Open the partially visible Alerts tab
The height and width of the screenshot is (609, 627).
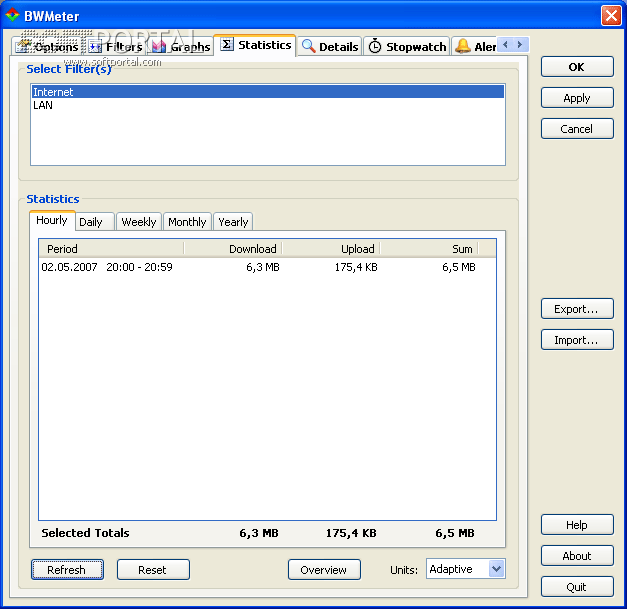tap(474, 47)
